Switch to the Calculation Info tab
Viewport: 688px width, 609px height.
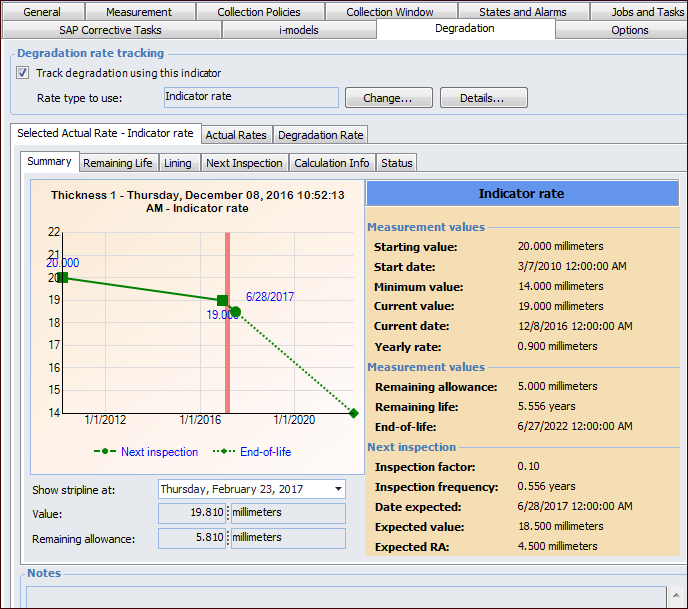coord(332,163)
